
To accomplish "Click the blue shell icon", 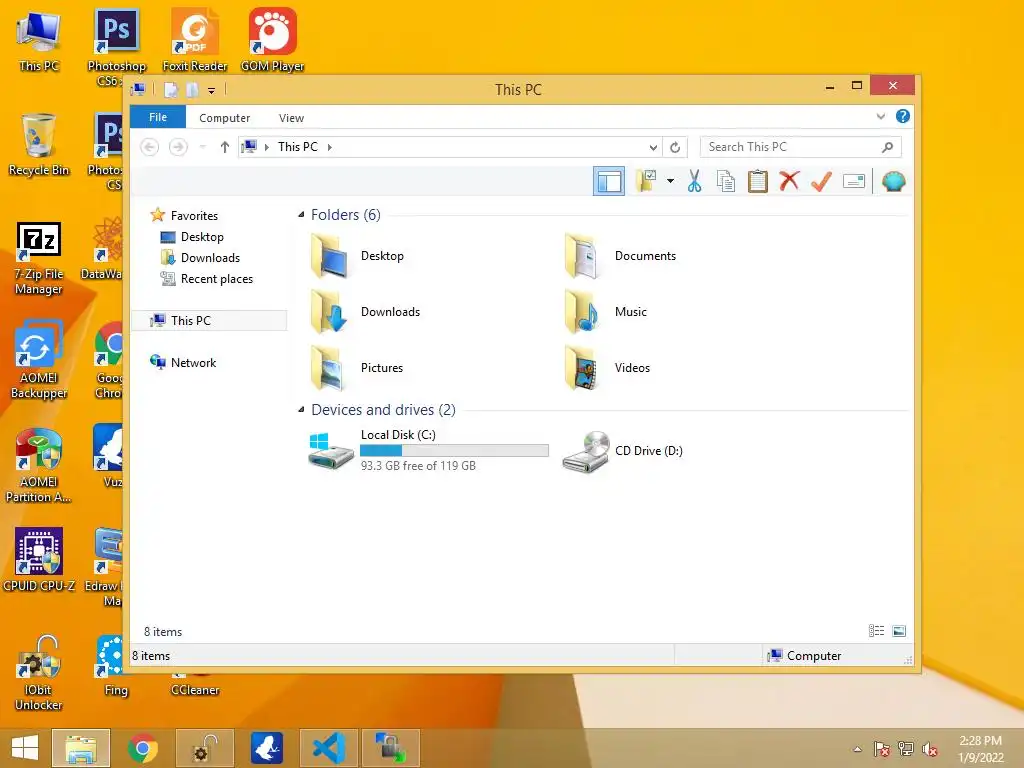I will pos(893,181).
